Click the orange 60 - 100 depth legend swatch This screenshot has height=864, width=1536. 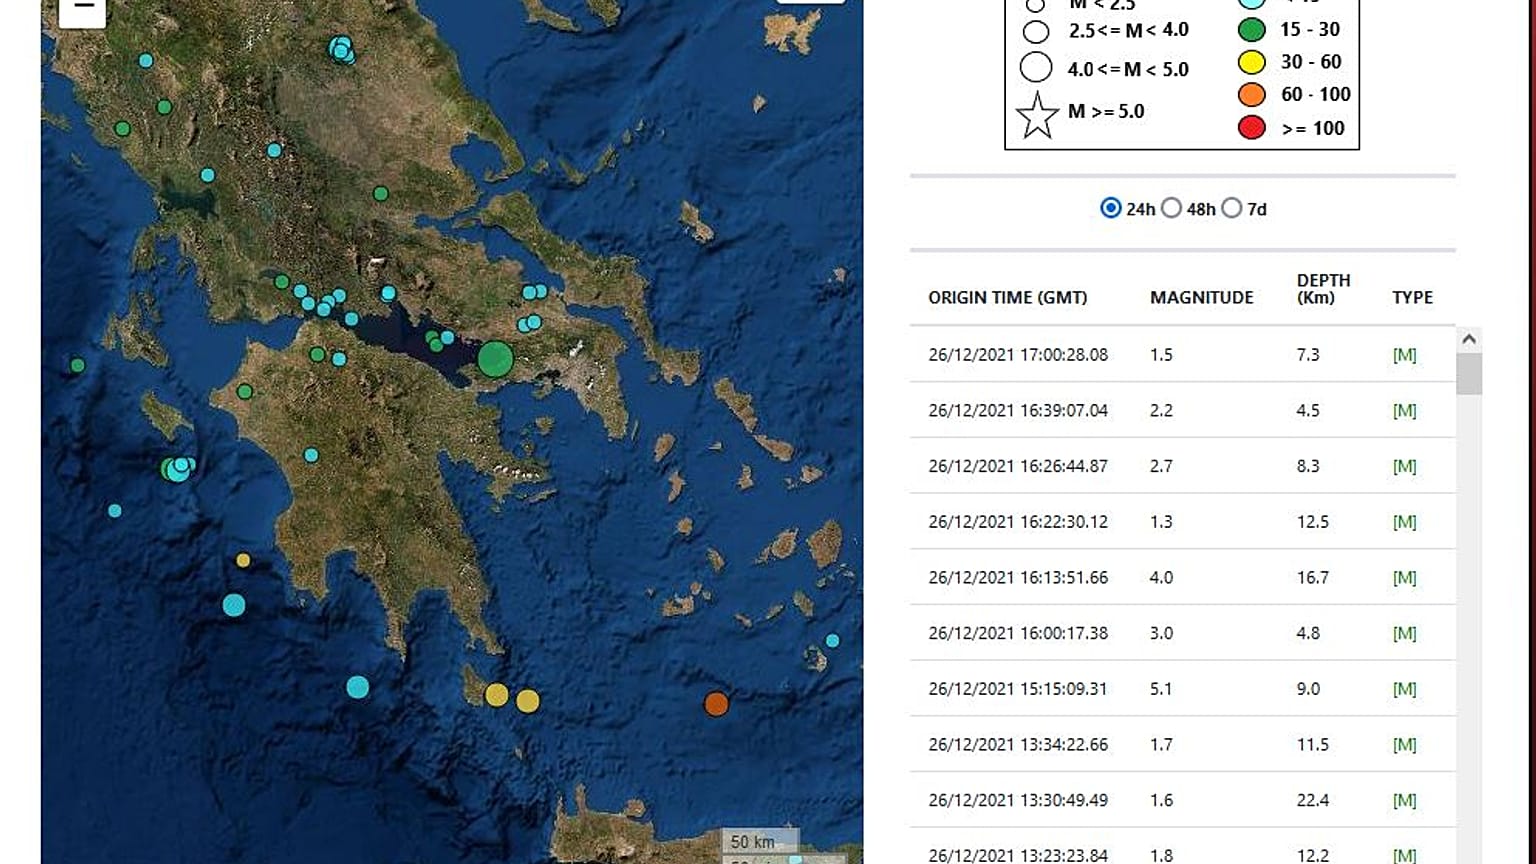pyautogui.click(x=1252, y=95)
